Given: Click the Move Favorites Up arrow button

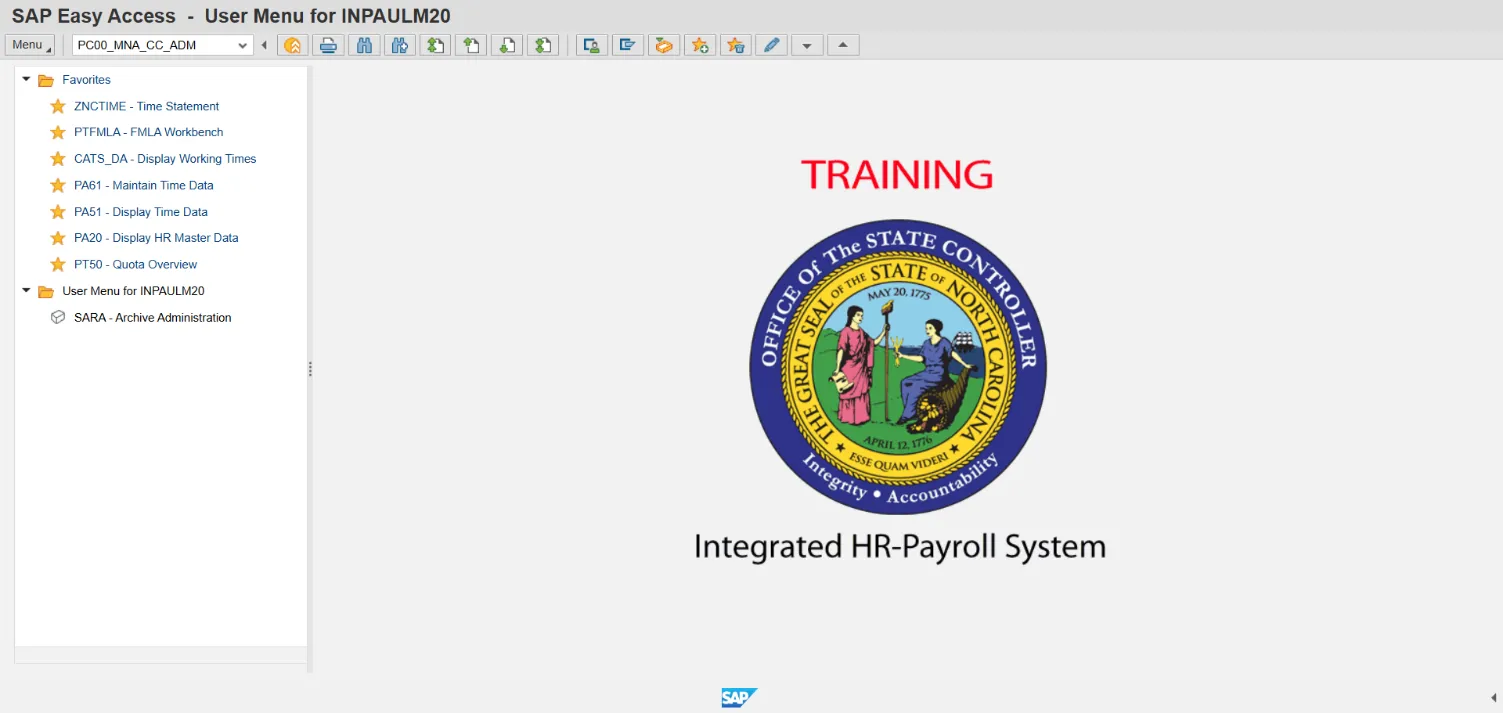Looking at the screenshot, I should point(843,46).
